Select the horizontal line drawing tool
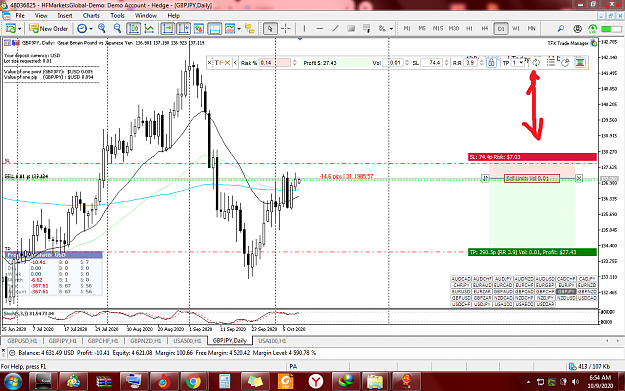Viewport: 625px width, 391px height. [x=320, y=29]
